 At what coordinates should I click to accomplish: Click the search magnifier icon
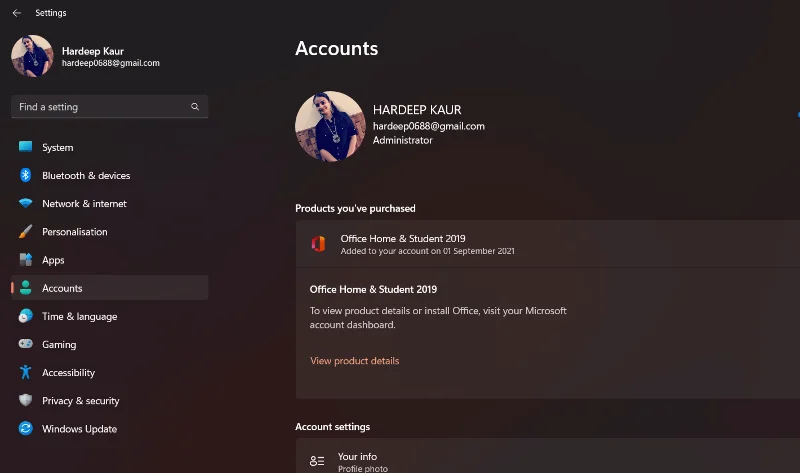pos(195,107)
